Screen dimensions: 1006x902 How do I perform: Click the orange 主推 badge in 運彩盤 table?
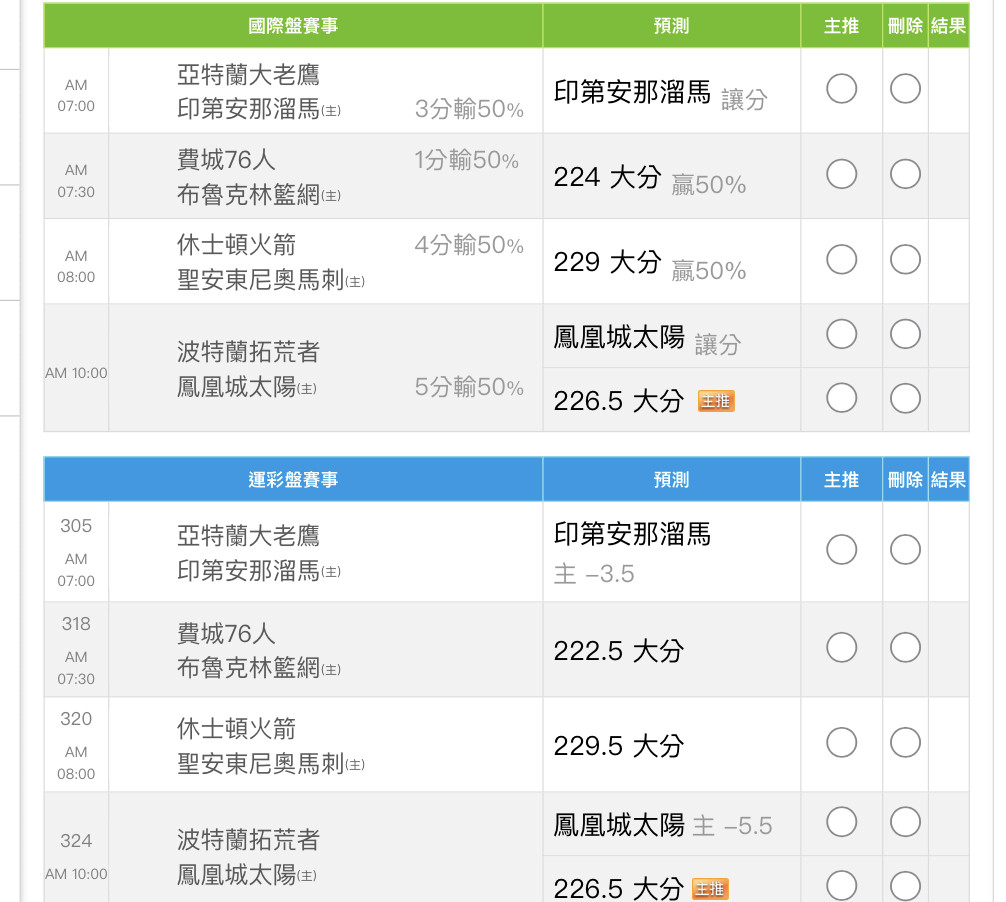[x=710, y=889]
